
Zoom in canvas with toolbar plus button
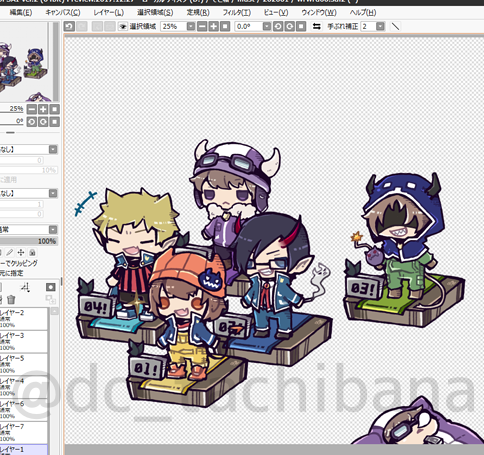213,26
